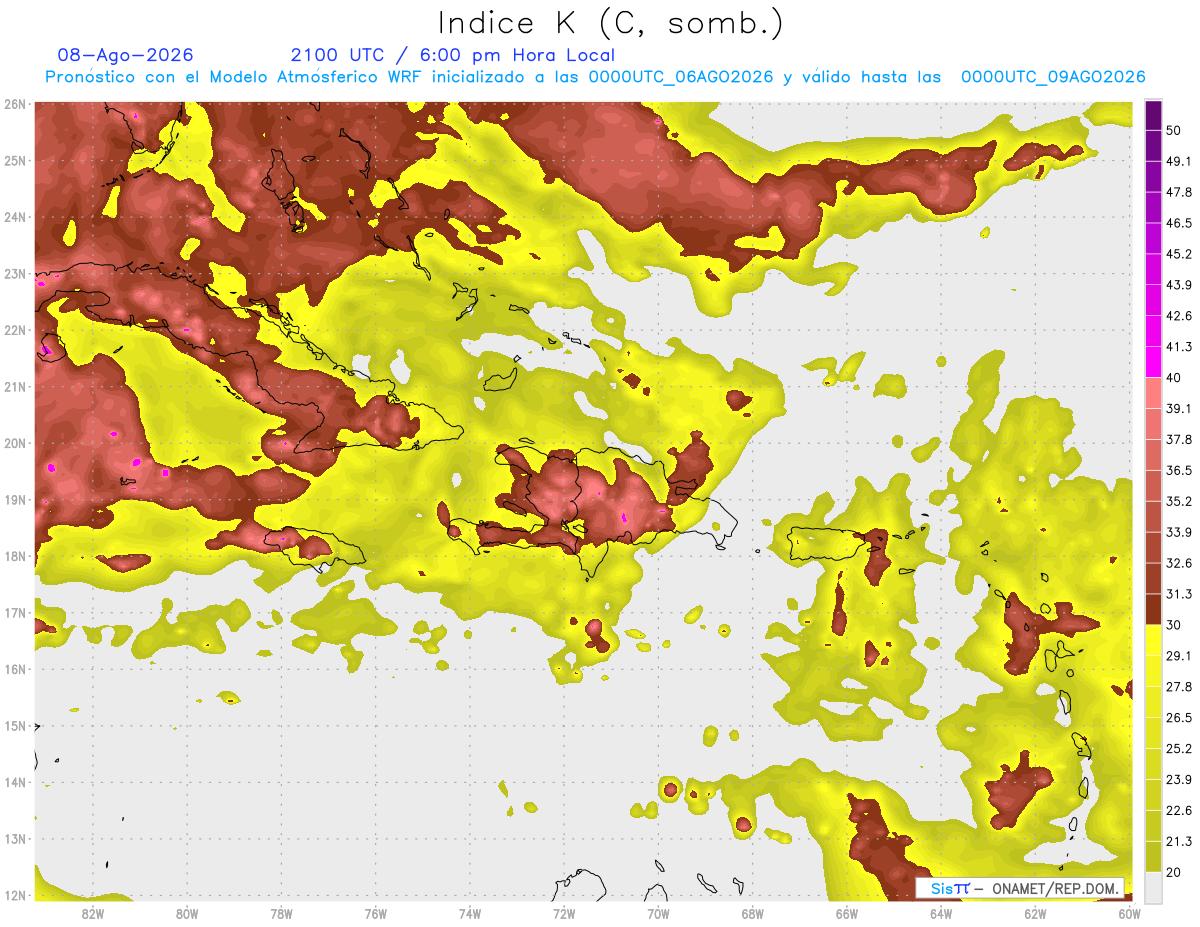Image resolution: width=1200 pixels, height=927 pixels.
Task: Click the '47.8' colorbar label
Action: [x=1179, y=192]
